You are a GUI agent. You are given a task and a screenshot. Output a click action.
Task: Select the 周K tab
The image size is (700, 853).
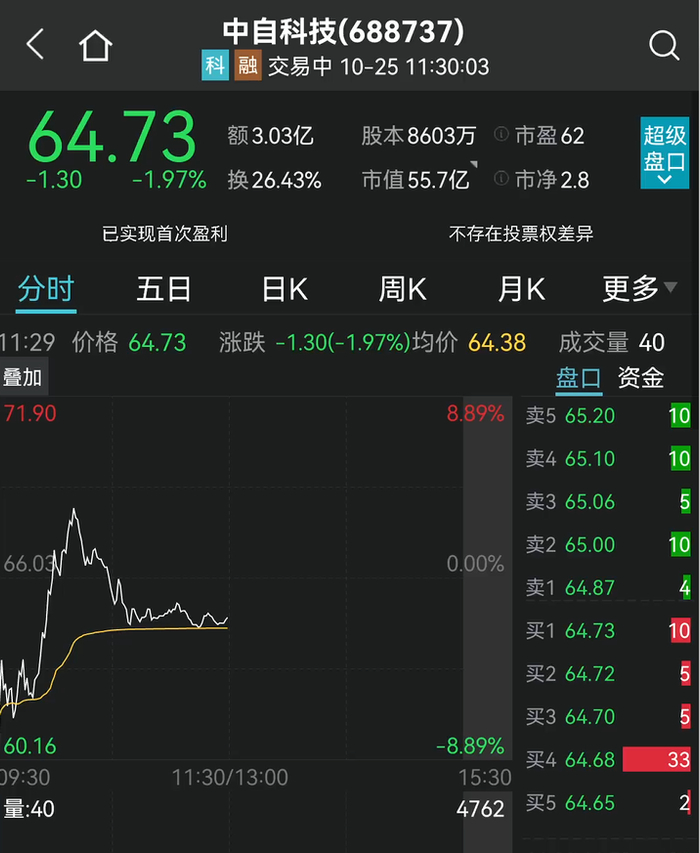tap(402, 289)
